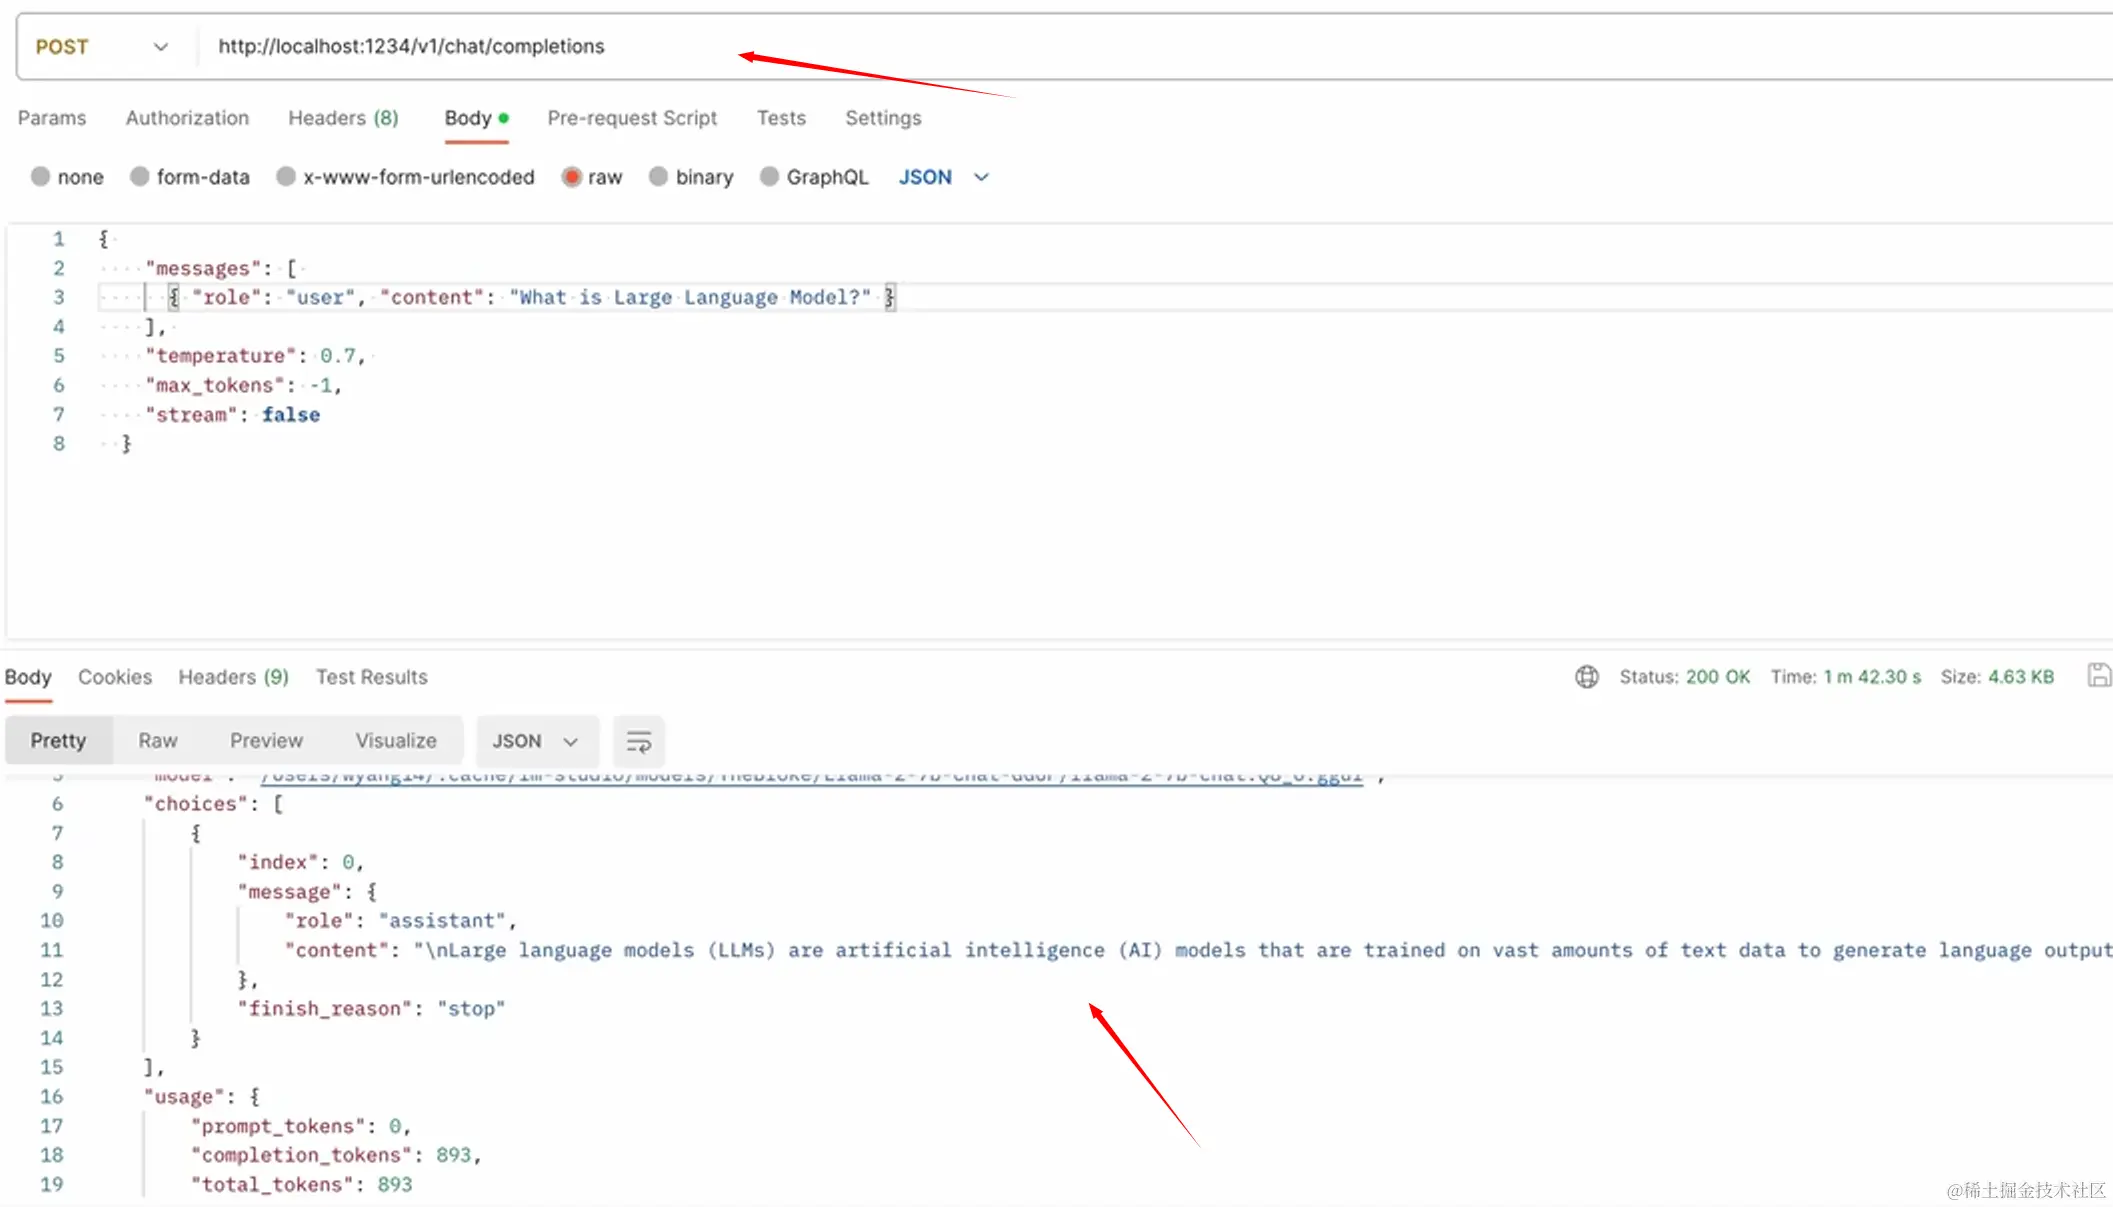Image resolution: width=2113 pixels, height=1207 pixels.
Task: Click the Visualize response button
Action: coord(396,741)
